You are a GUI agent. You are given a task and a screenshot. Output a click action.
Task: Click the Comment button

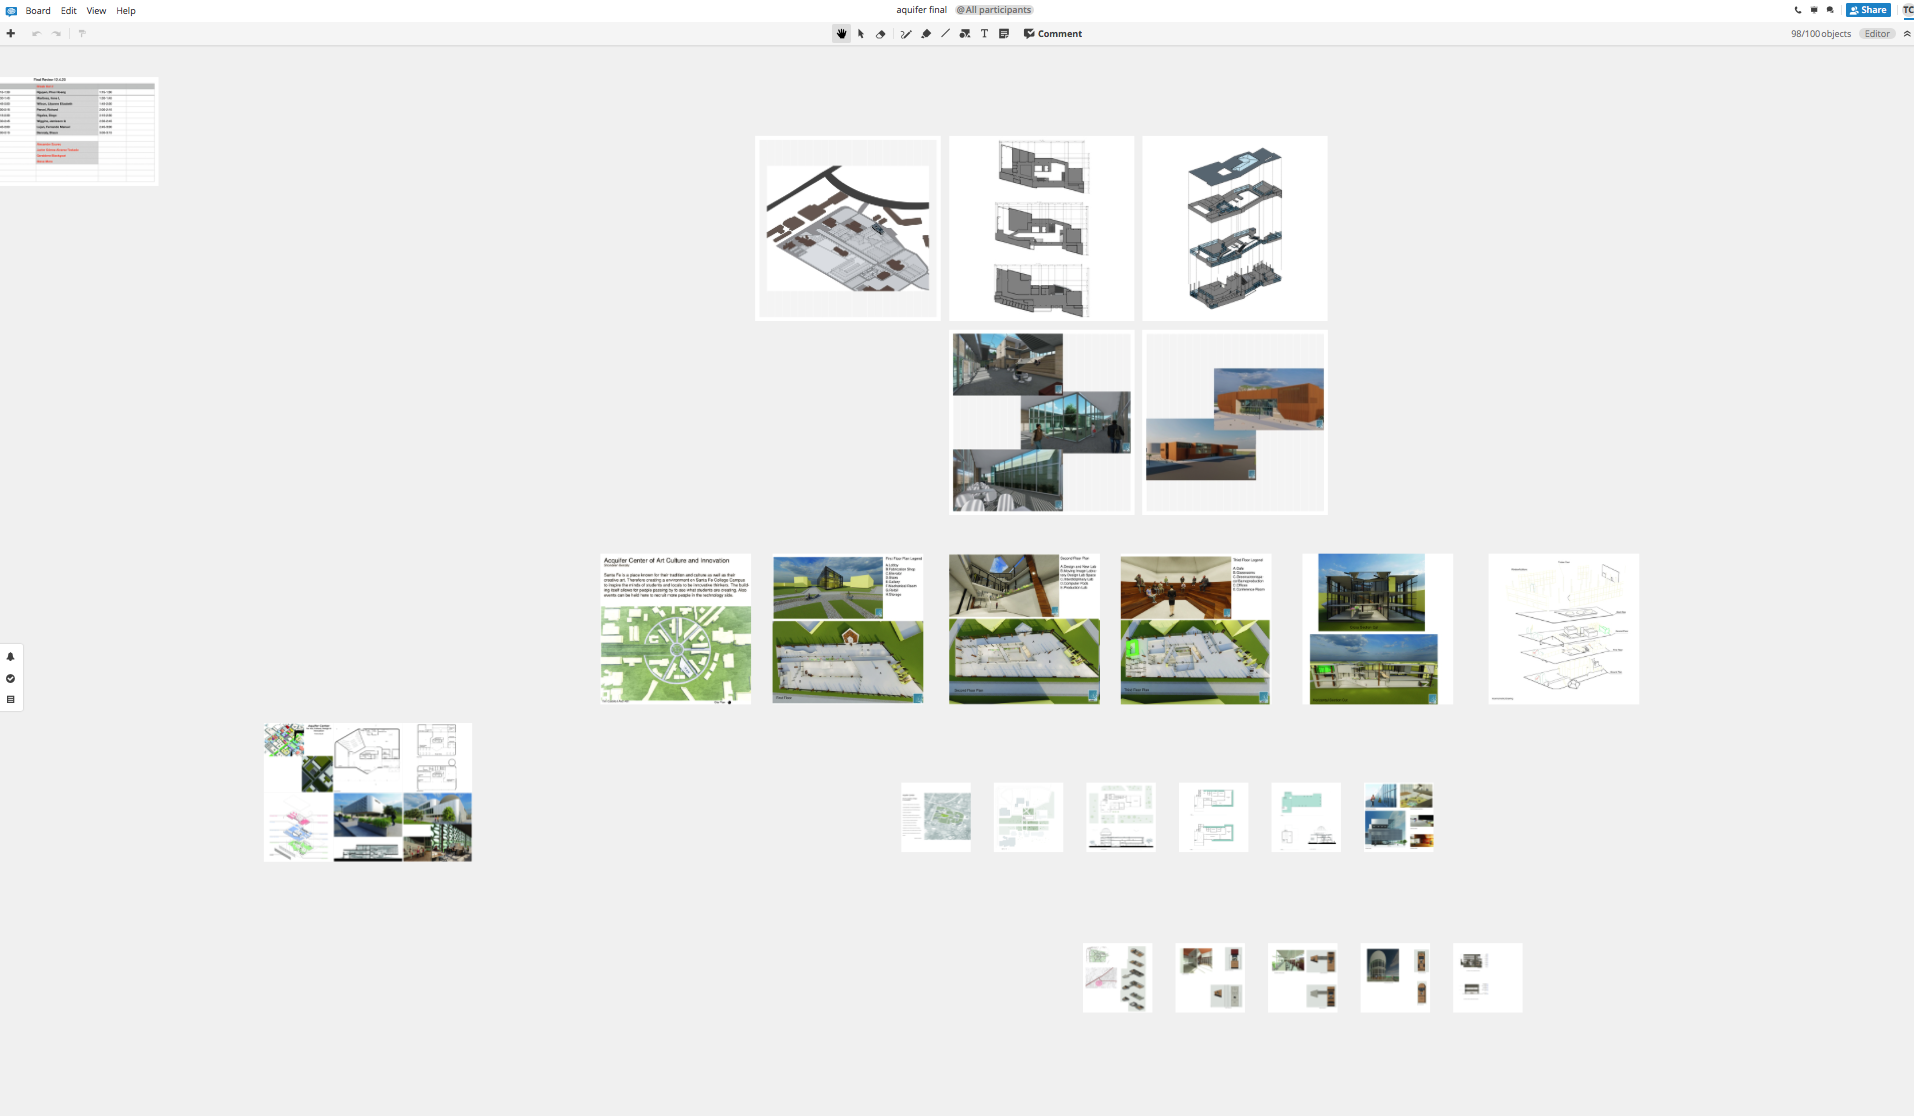point(1053,33)
